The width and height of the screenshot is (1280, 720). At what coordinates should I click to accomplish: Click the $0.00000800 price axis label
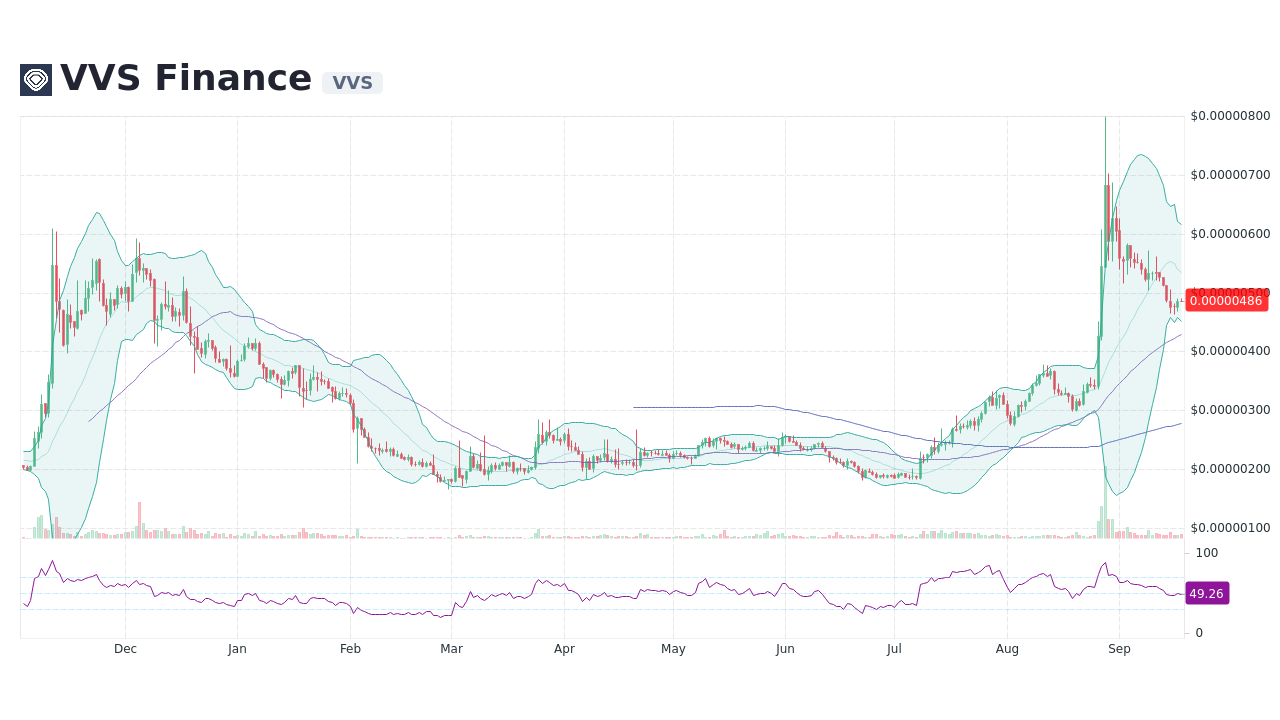[x=1229, y=116]
